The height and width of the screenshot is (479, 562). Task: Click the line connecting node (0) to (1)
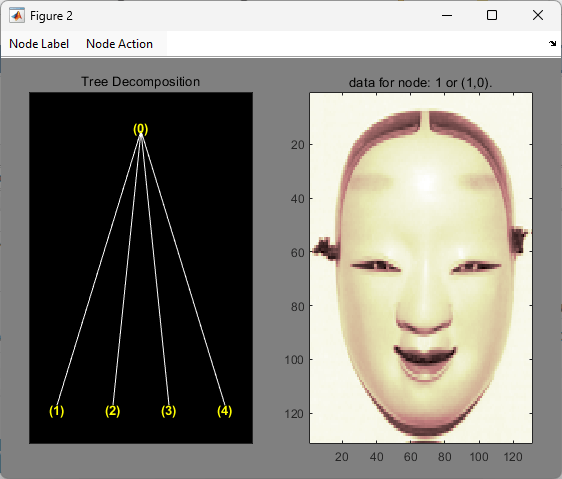(x=99, y=270)
